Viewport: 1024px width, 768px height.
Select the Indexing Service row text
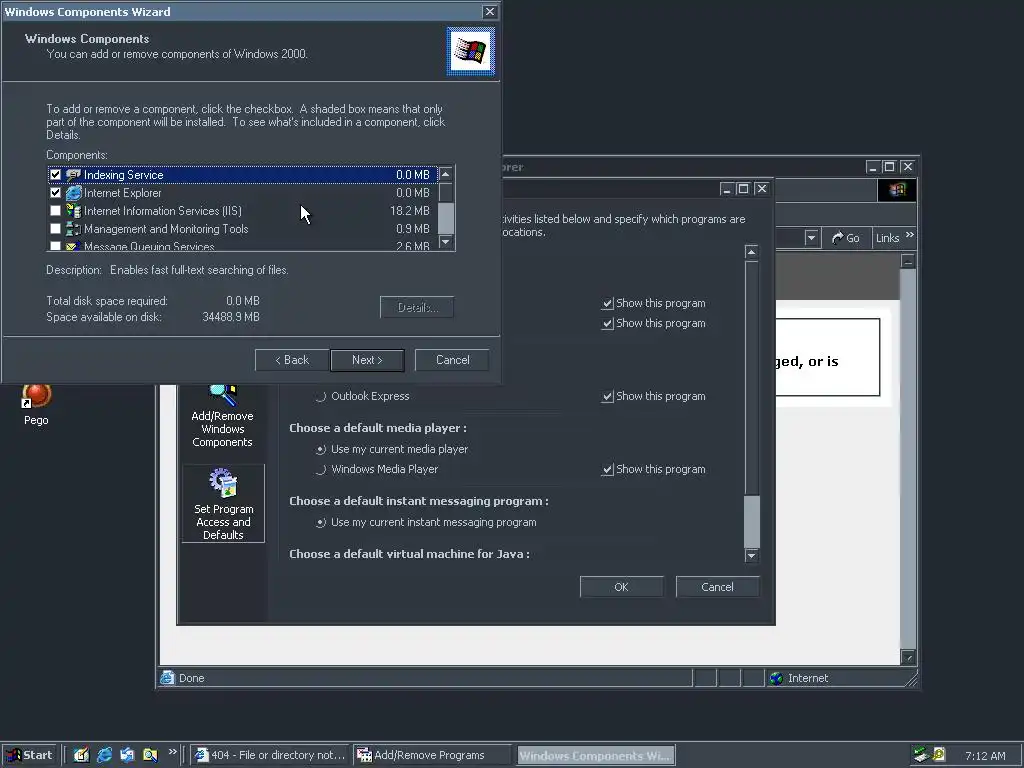pos(123,174)
